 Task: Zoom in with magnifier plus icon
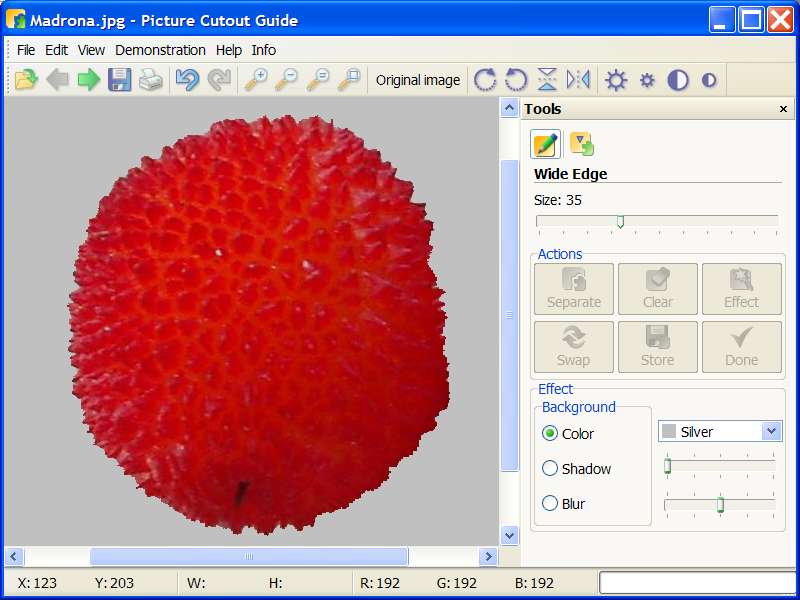coord(256,80)
